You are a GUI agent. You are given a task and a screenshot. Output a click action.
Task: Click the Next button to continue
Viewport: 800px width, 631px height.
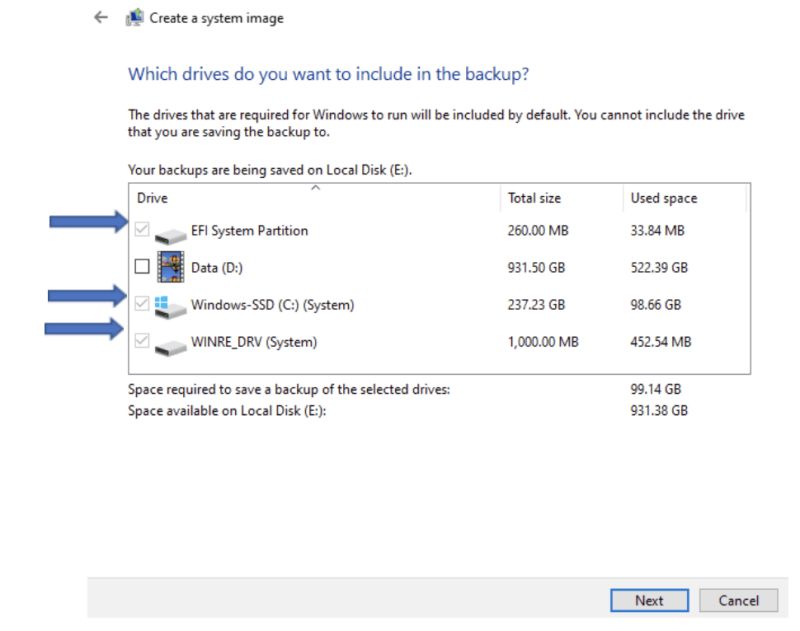pyautogui.click(x=649, y=601)
